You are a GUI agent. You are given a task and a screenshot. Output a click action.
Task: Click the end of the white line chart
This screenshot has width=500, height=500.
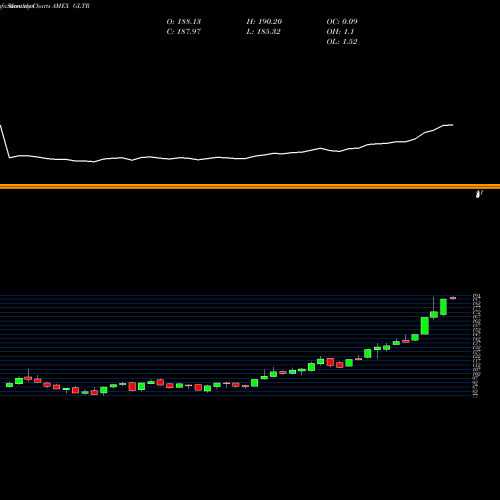(x=452, y=125)
